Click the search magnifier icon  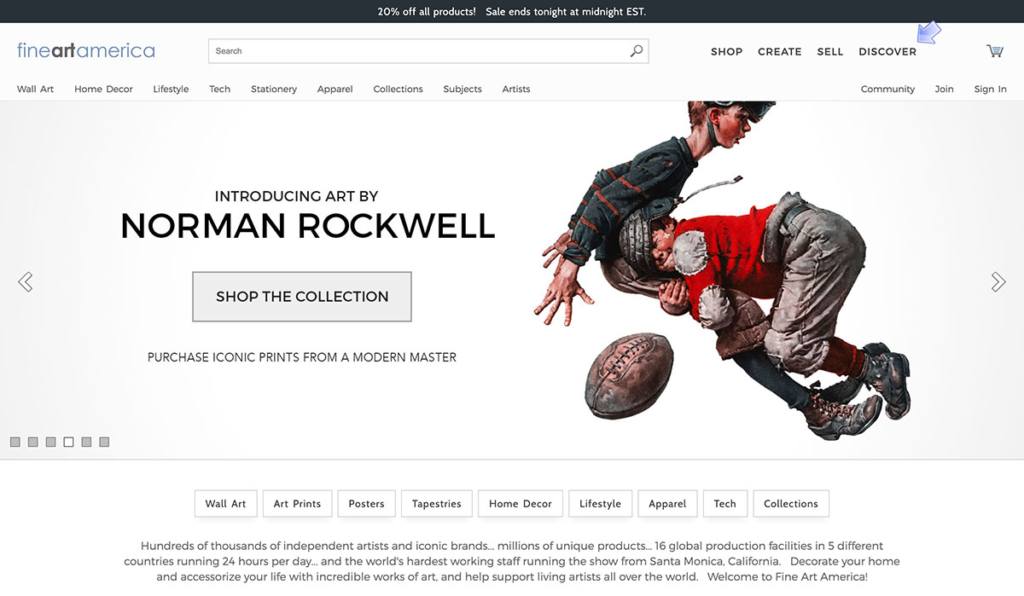pos(636,51)
